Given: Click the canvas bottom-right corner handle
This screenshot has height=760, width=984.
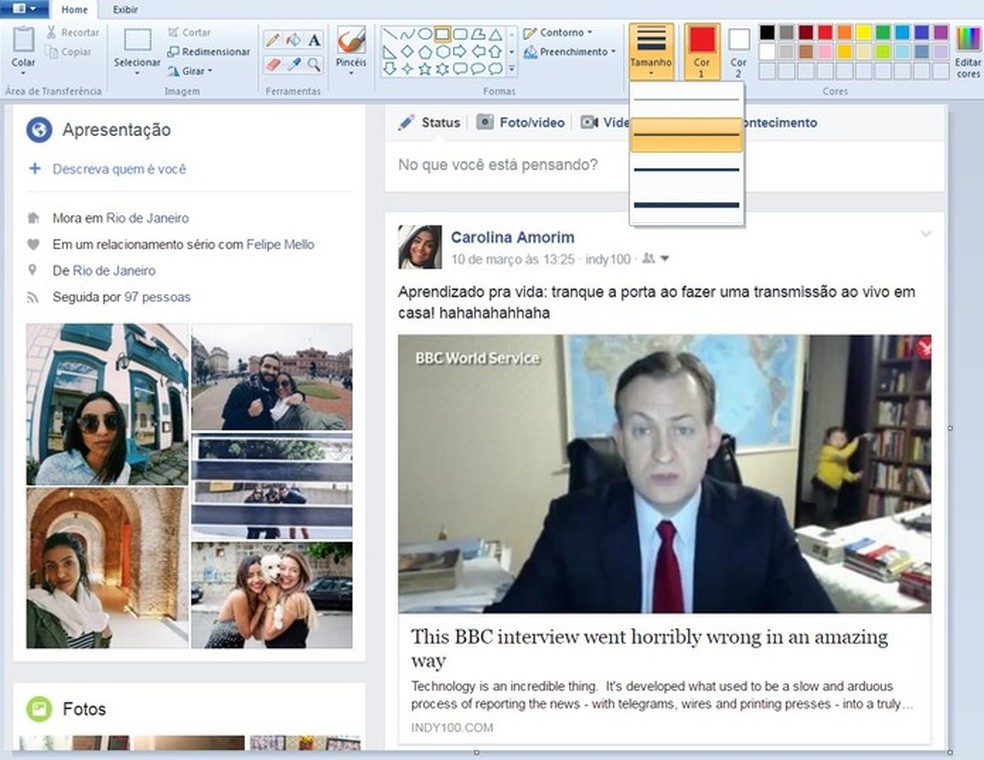Looking at the screenshot, I should pyautogui.click(x=950, y=752).
